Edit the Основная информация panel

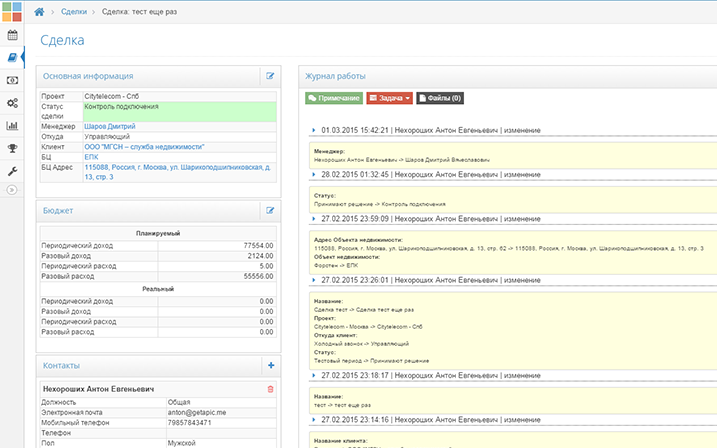click(269, 76)
